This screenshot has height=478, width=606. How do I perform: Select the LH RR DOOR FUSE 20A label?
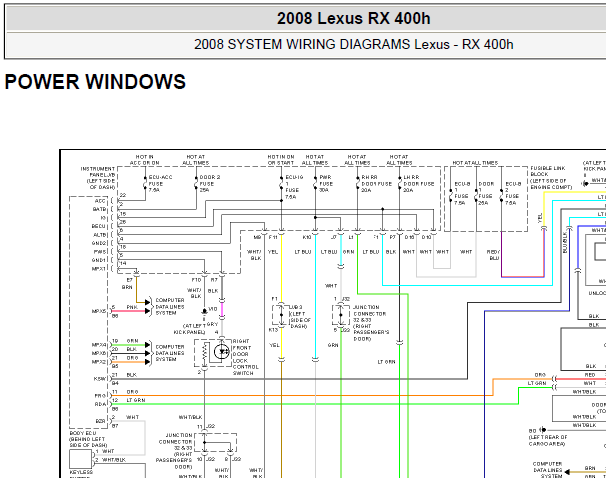pos(419,184)
